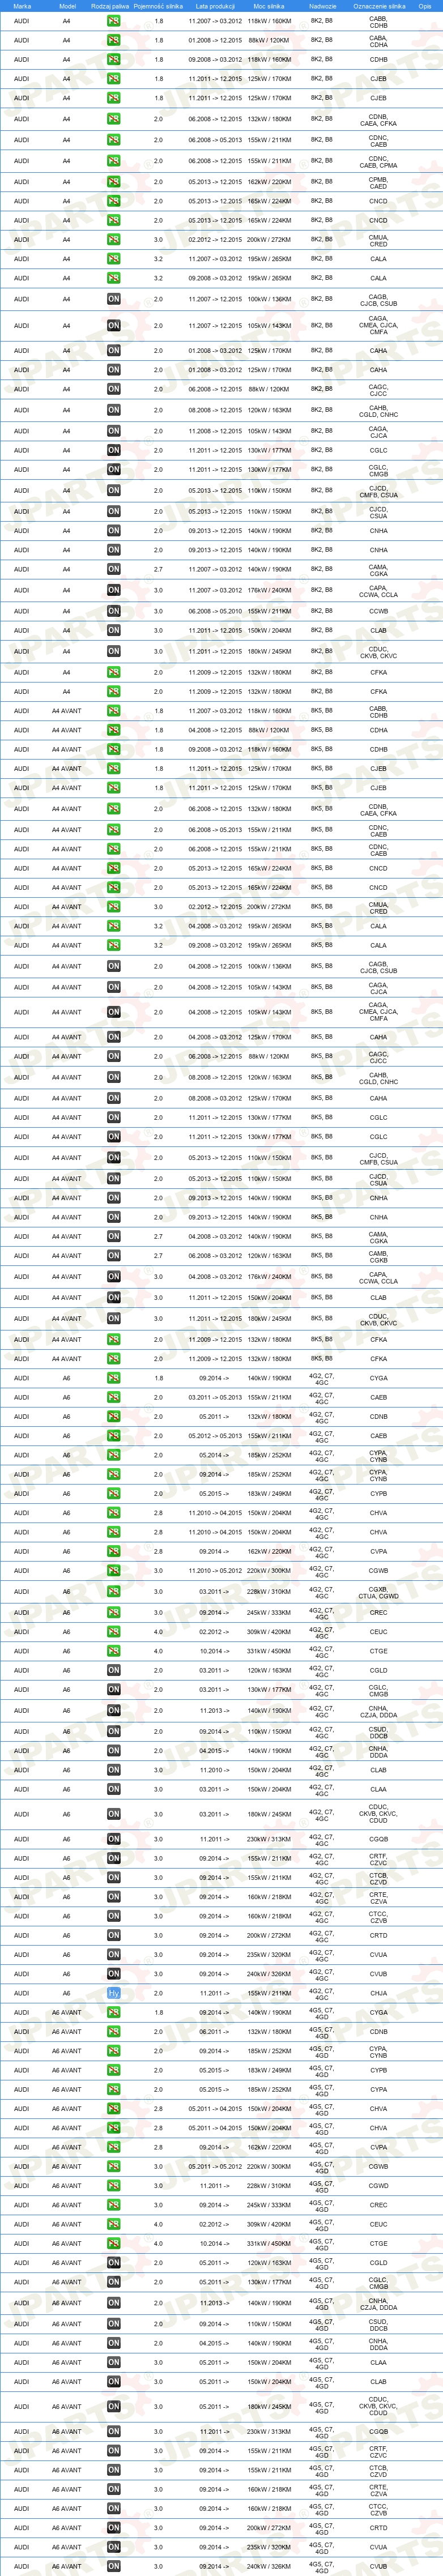Select the CPMB, CAED engine code cell

tap(378, 182)
